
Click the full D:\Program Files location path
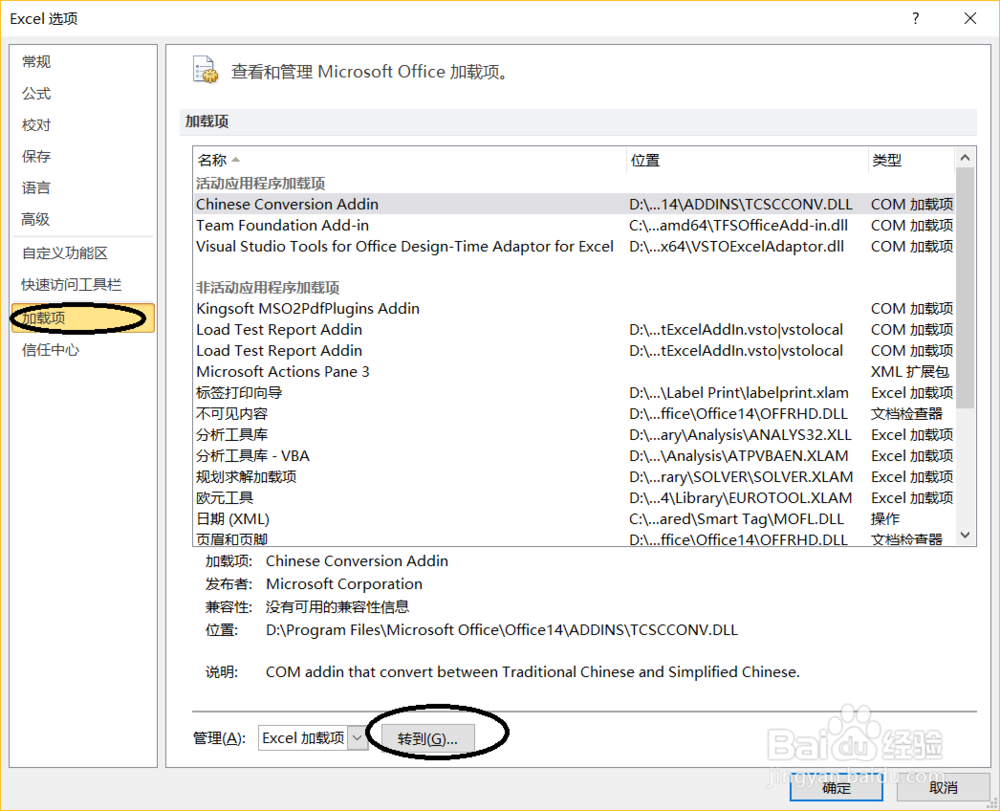501,630
